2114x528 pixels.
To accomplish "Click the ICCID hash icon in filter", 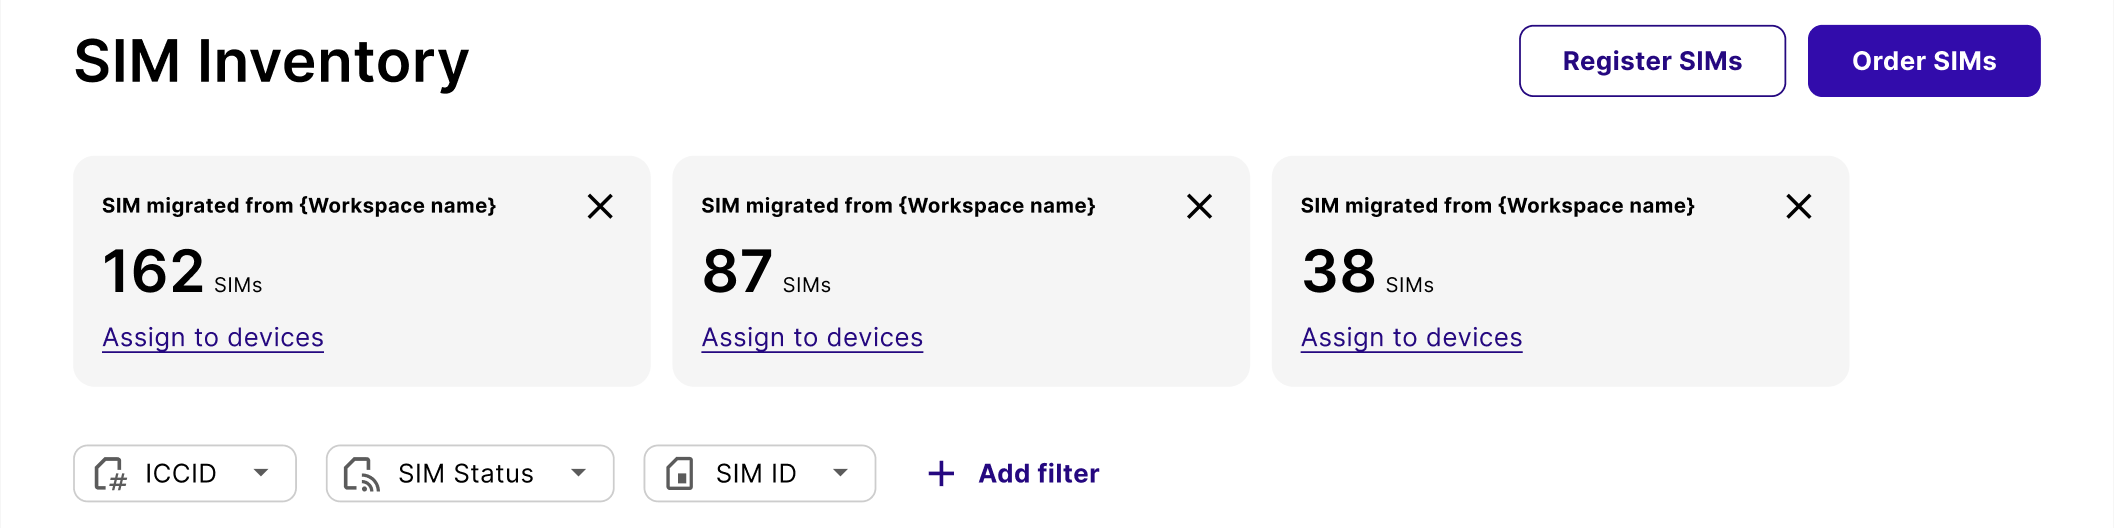I will (110, 474).
